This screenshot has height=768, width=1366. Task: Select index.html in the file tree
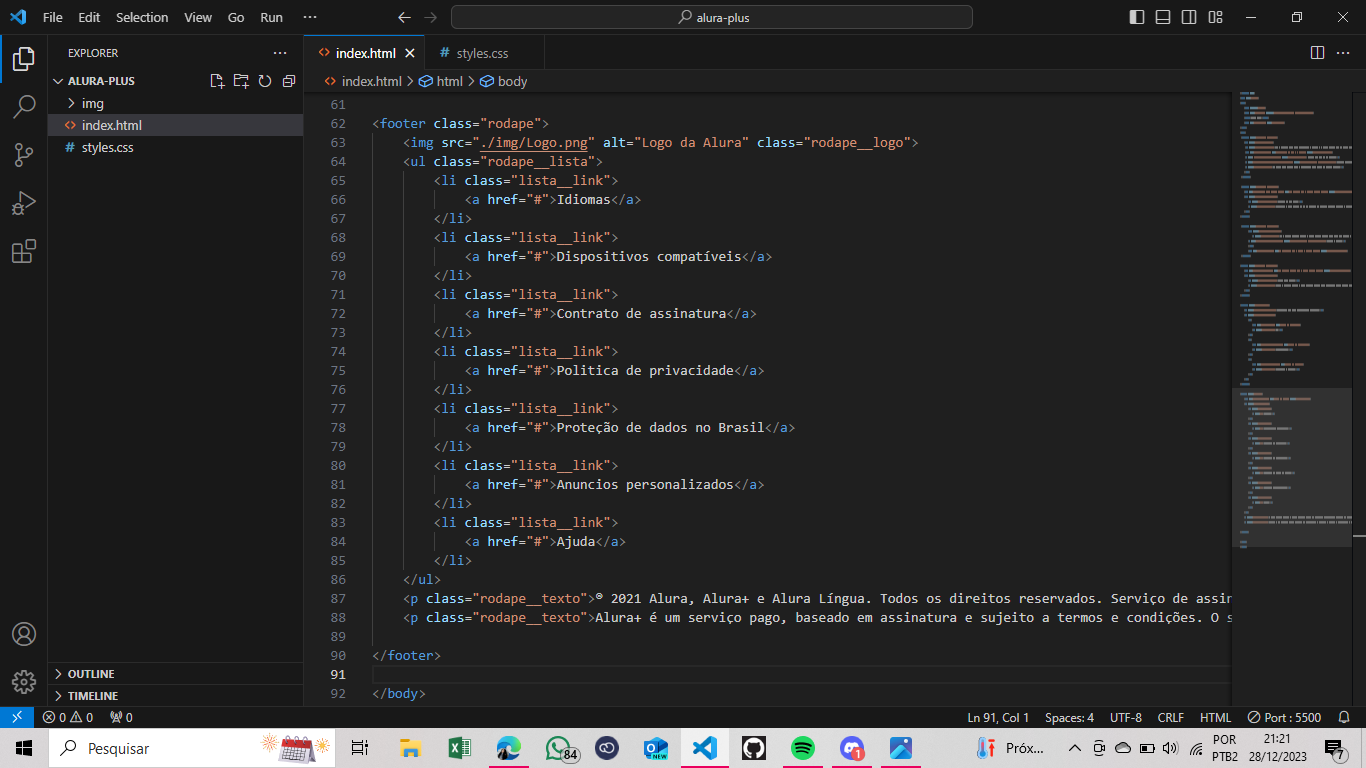175,125
